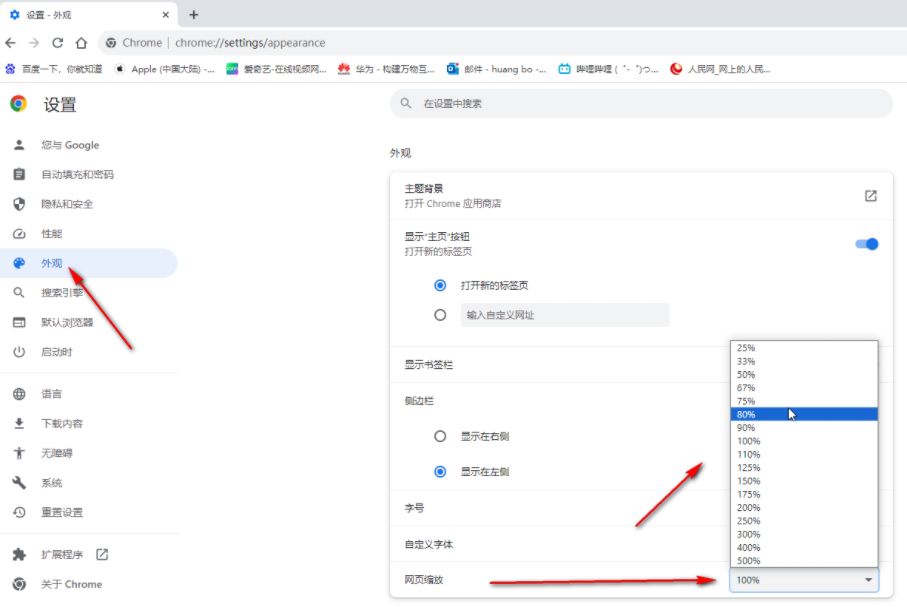Open the 百度一下 bookmark
907x607 pixels.
pyautogui.click(x=54, y=69)
